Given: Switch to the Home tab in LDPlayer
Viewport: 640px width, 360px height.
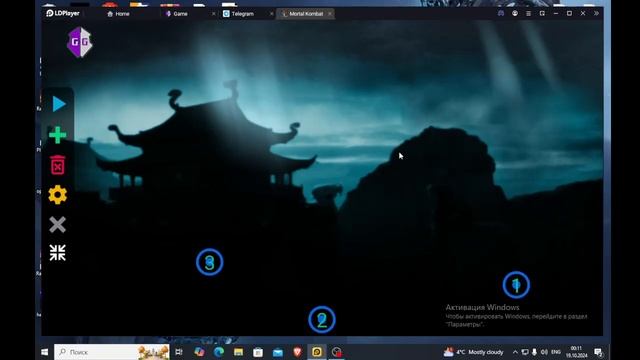Looking at the screenshot, I should tap(118, 14).
